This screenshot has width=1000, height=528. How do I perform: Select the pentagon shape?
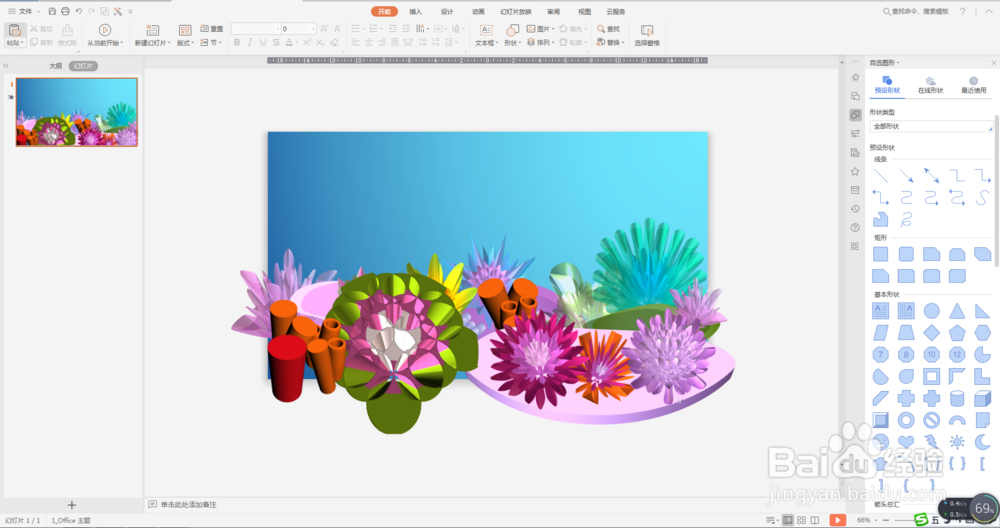click(957, 332)
